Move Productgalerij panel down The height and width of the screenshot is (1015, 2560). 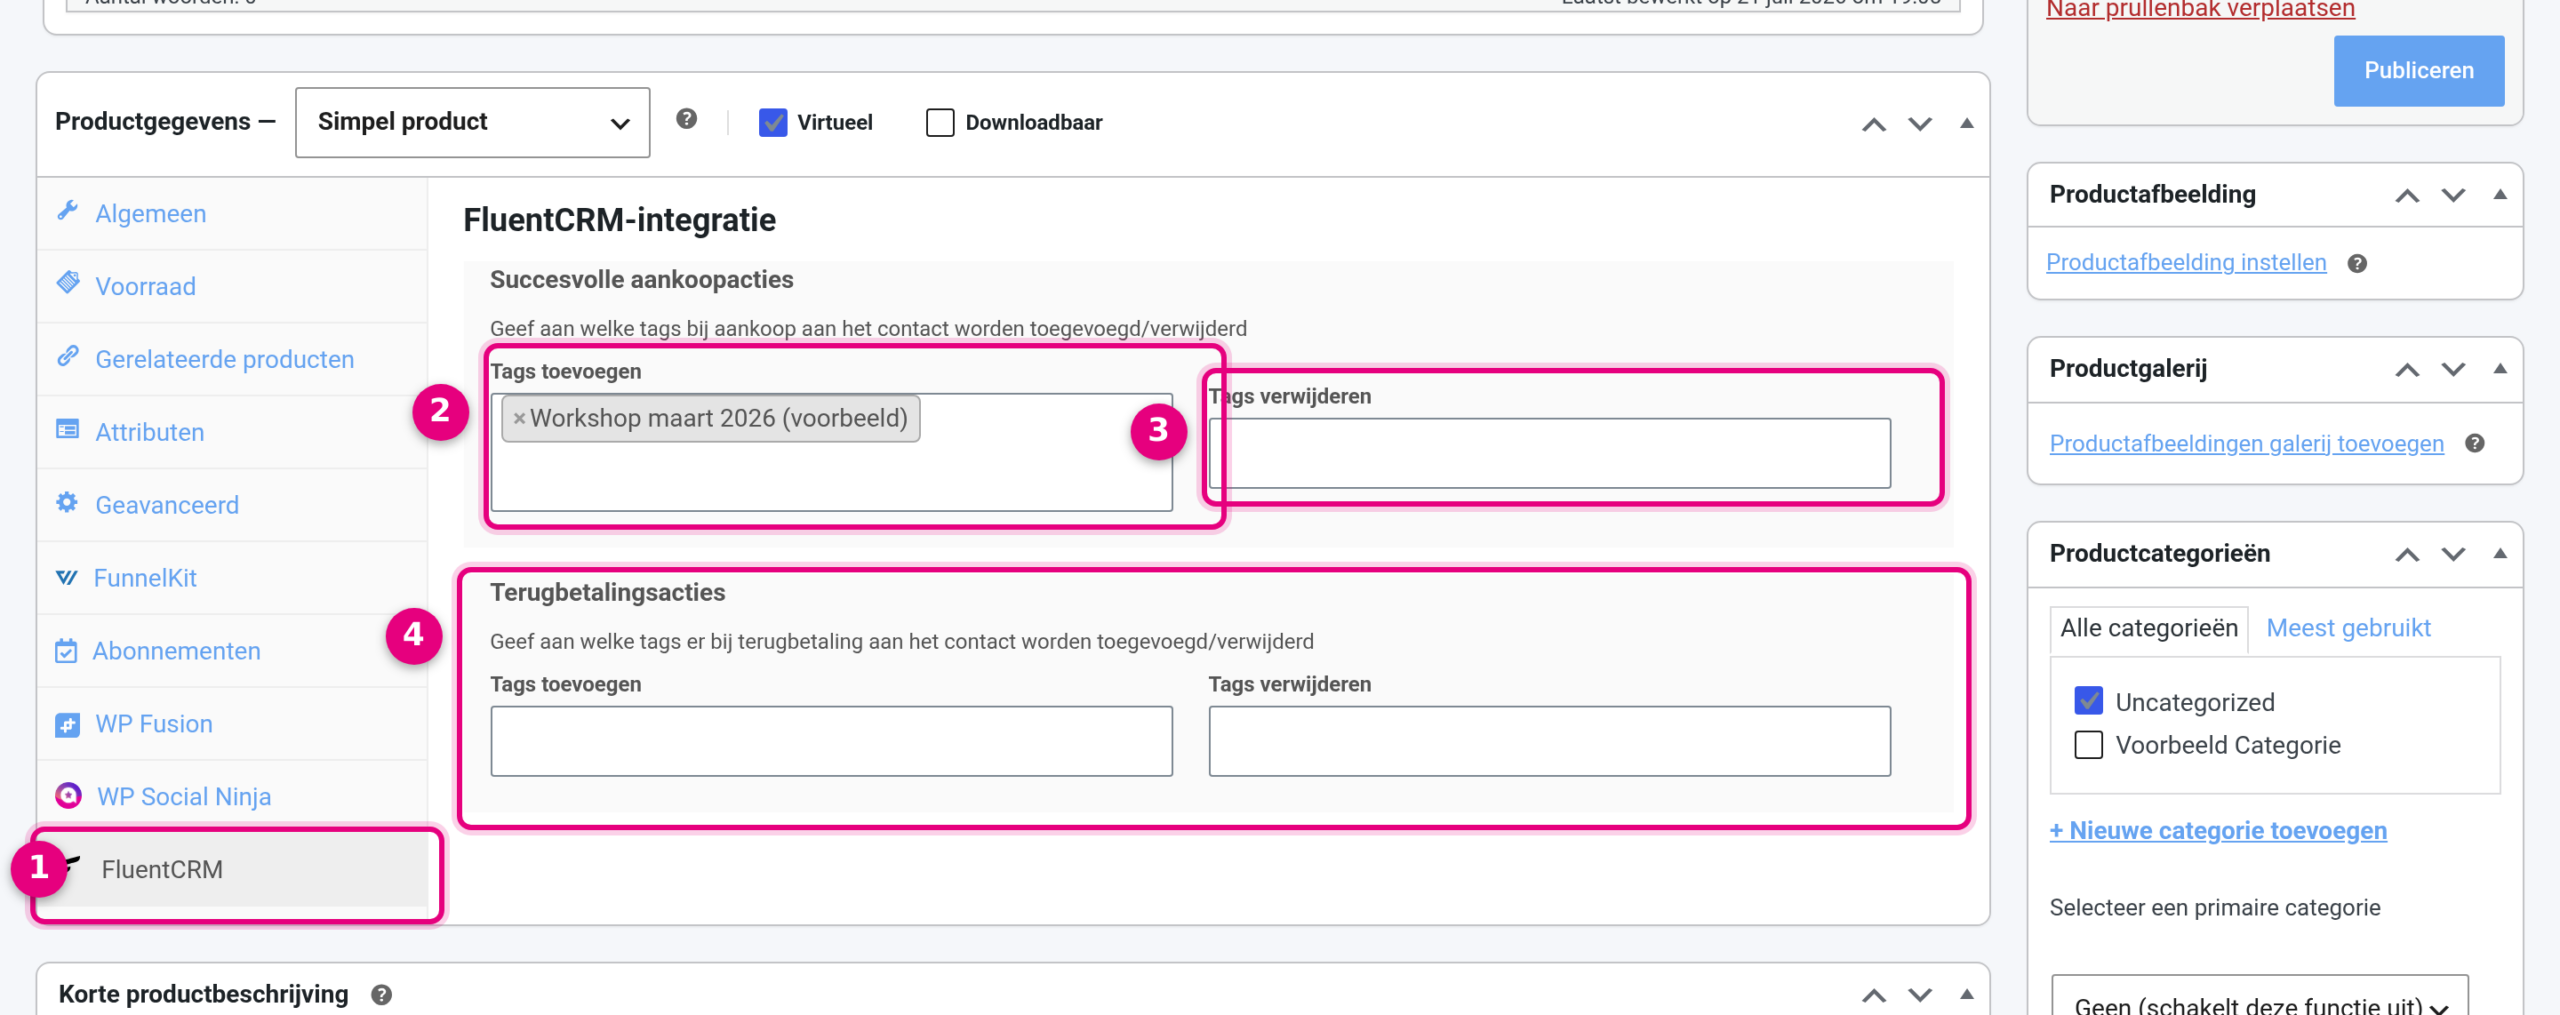(2453, 370)
